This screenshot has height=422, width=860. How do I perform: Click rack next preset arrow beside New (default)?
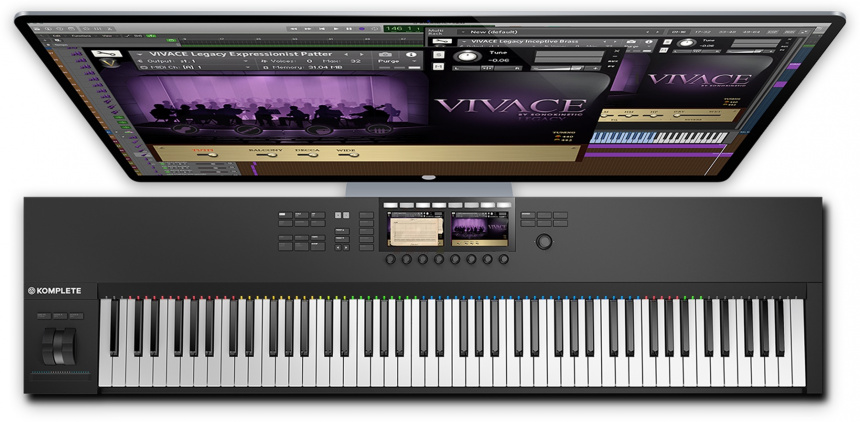pos(659,32)
